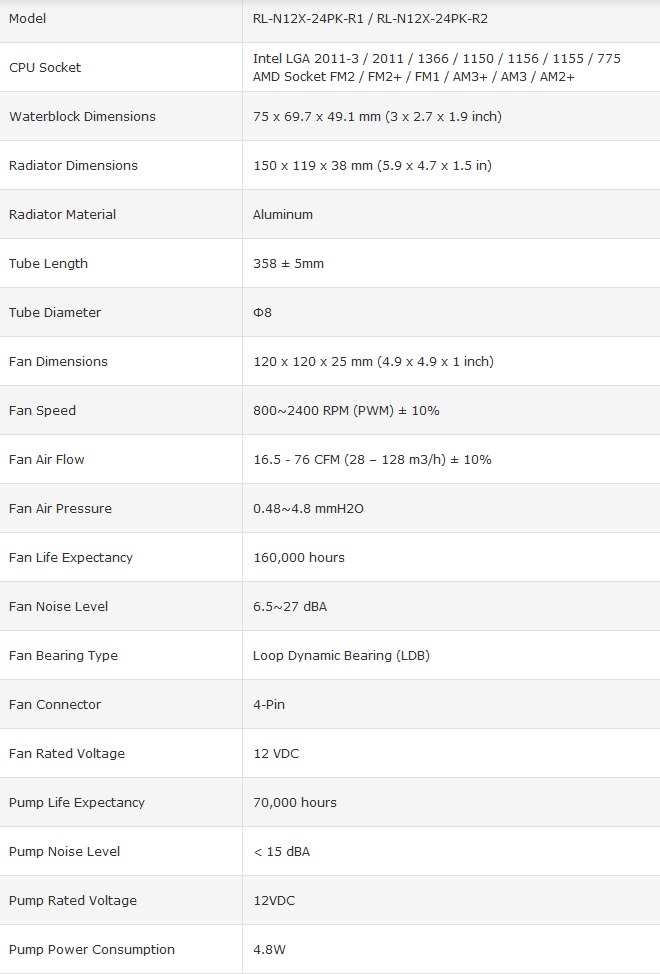Click the Φ8 tube diameter value
This screenshot has height=974, width=660.
pos(263,313)
